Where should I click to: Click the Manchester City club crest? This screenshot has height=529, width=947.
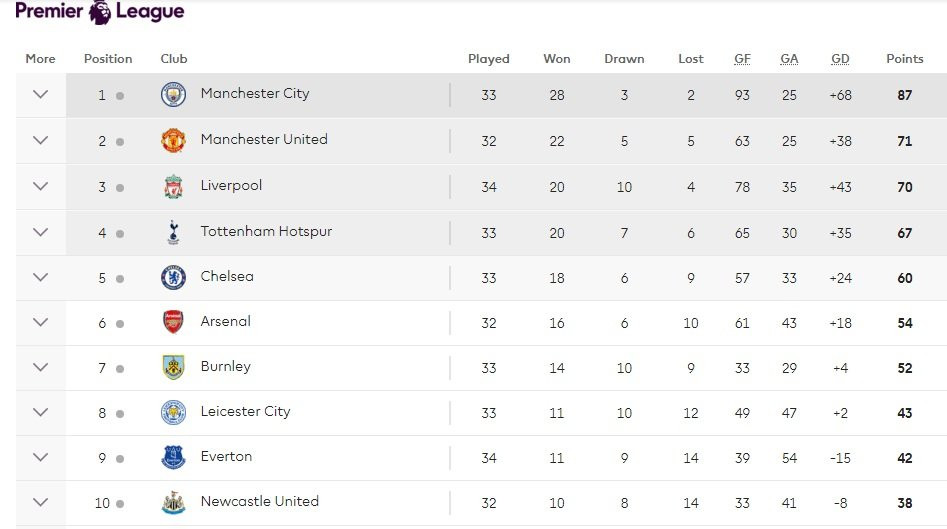[x=174, y=95]
